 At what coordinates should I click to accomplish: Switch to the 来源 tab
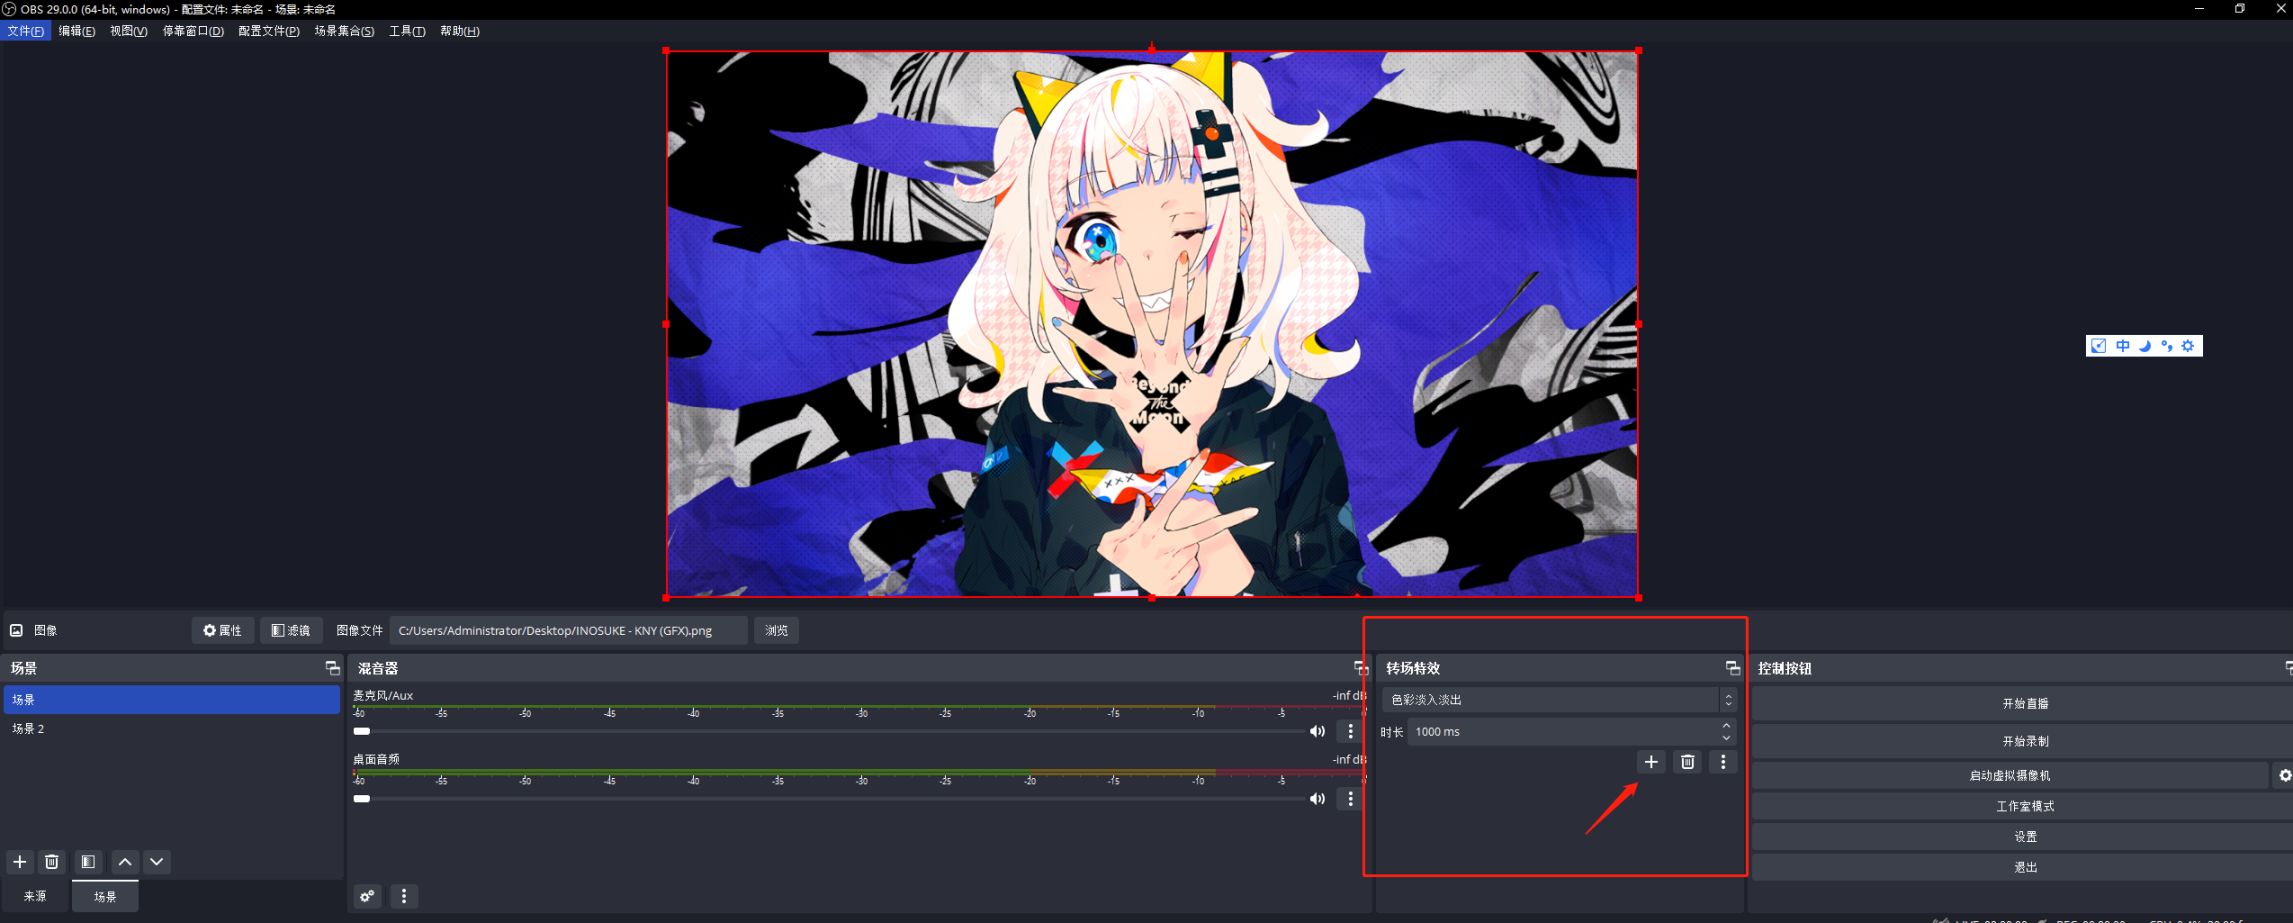(x=35, y=896)
